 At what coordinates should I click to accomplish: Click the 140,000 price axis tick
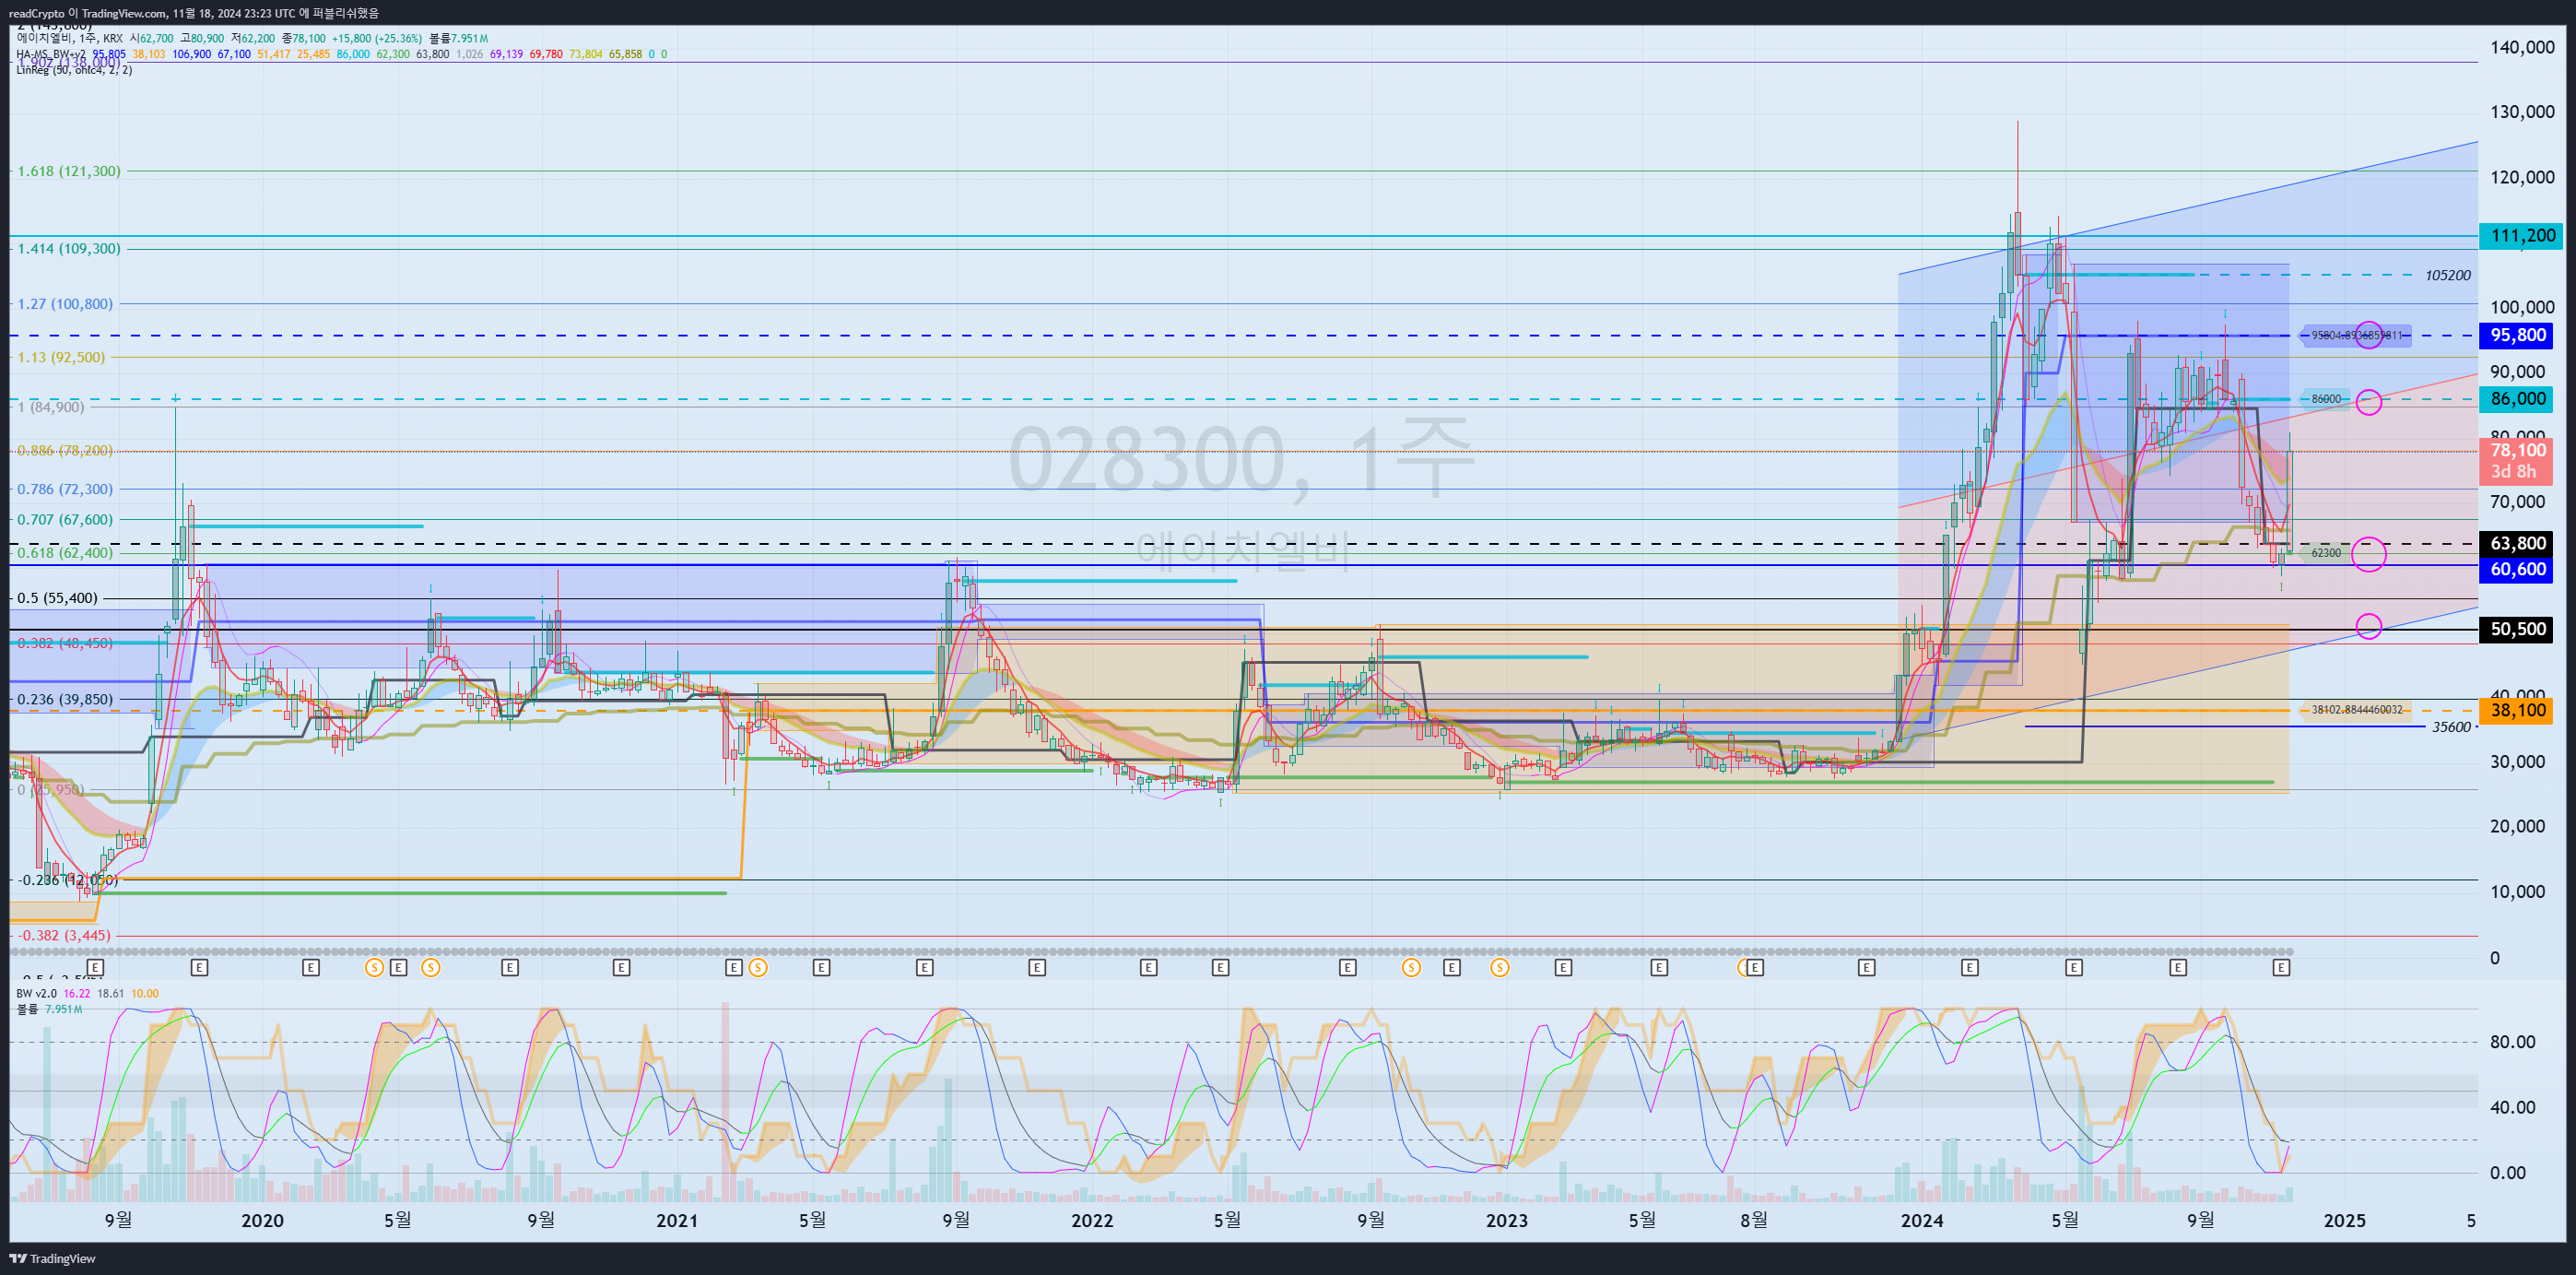pos(2522,47)
